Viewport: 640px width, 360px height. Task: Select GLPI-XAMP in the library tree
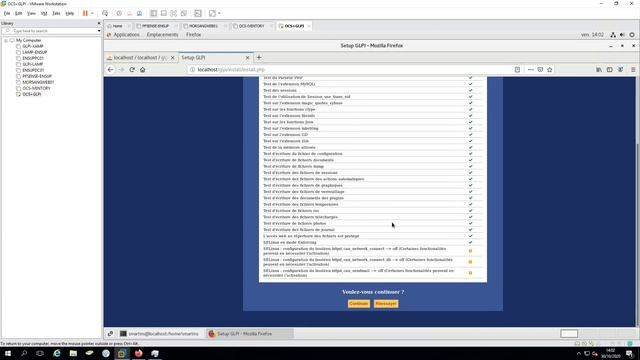[x=33, y=47]
